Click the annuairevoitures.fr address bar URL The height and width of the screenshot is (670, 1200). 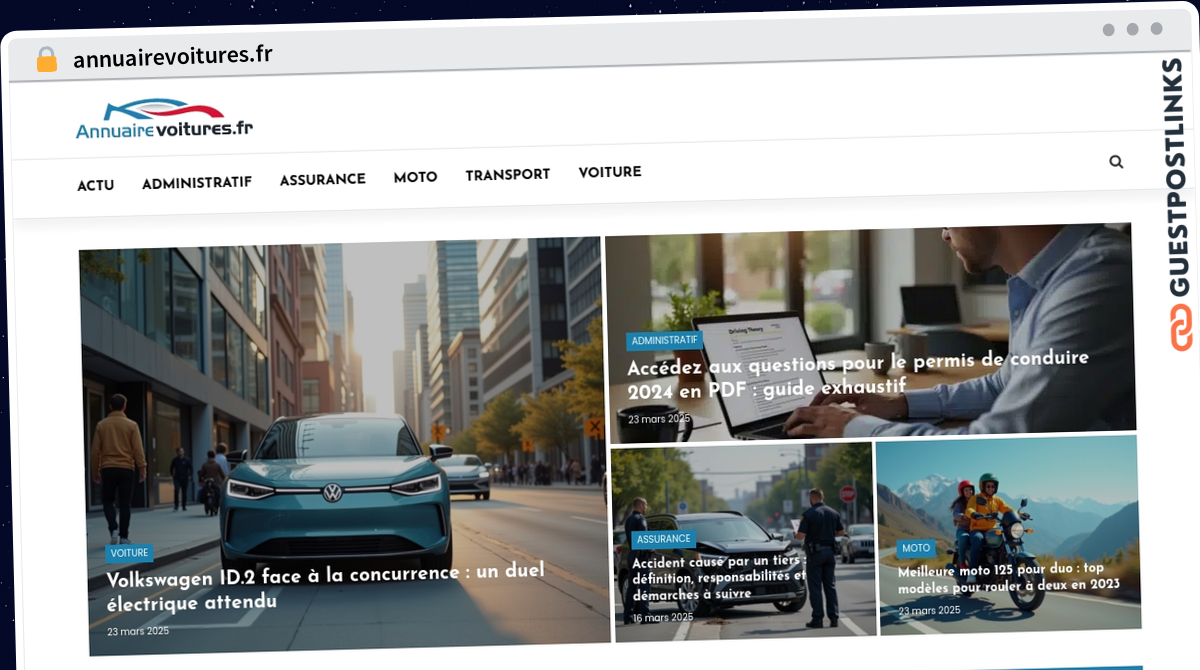(173, 56)
